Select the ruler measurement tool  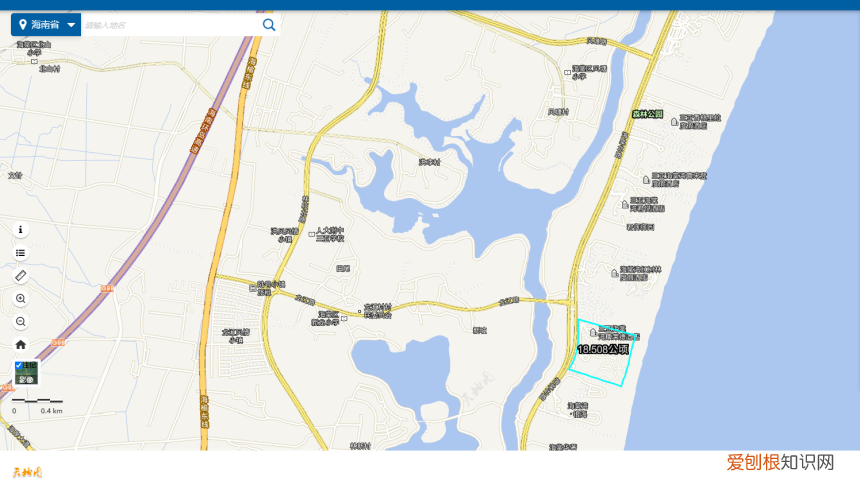pos(21,276)
